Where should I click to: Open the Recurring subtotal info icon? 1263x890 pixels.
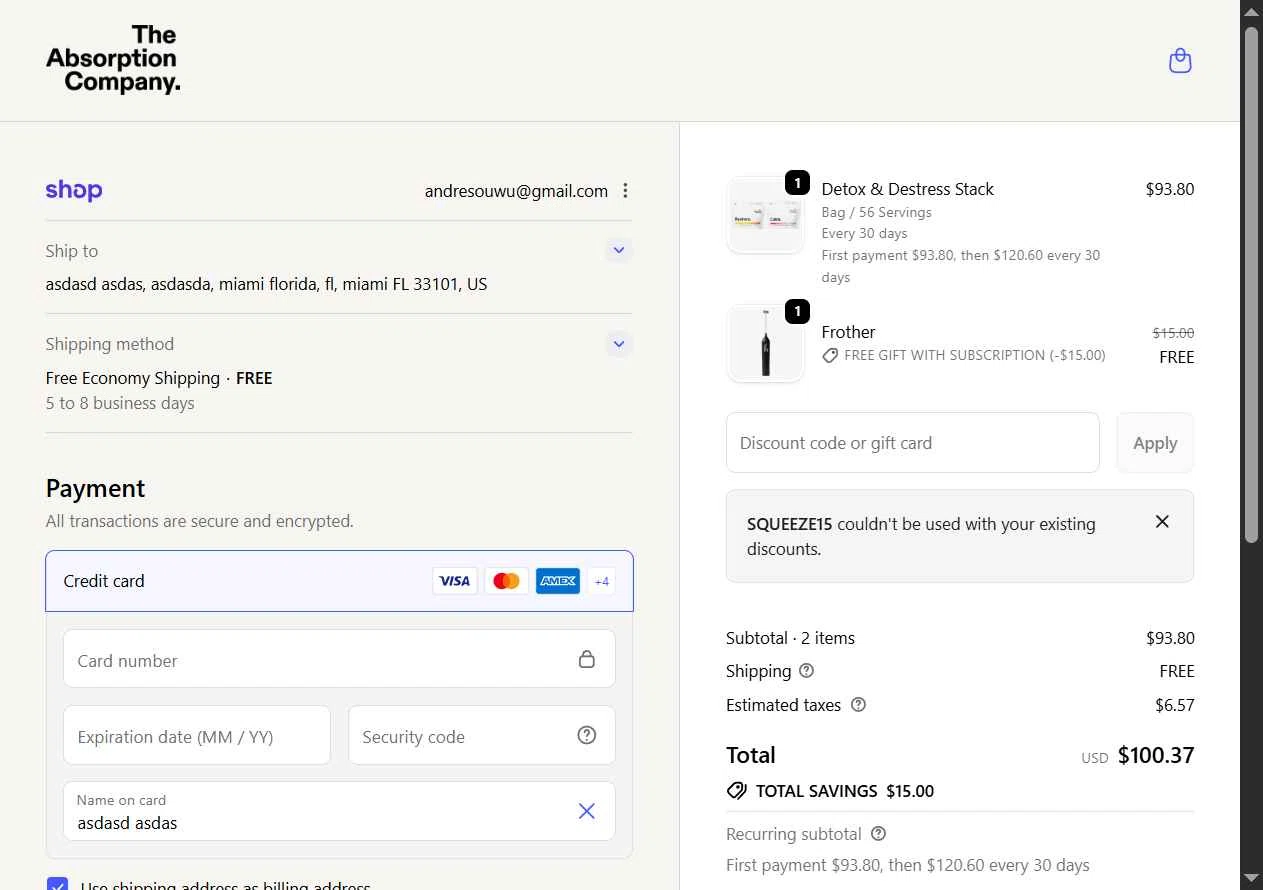878,834
